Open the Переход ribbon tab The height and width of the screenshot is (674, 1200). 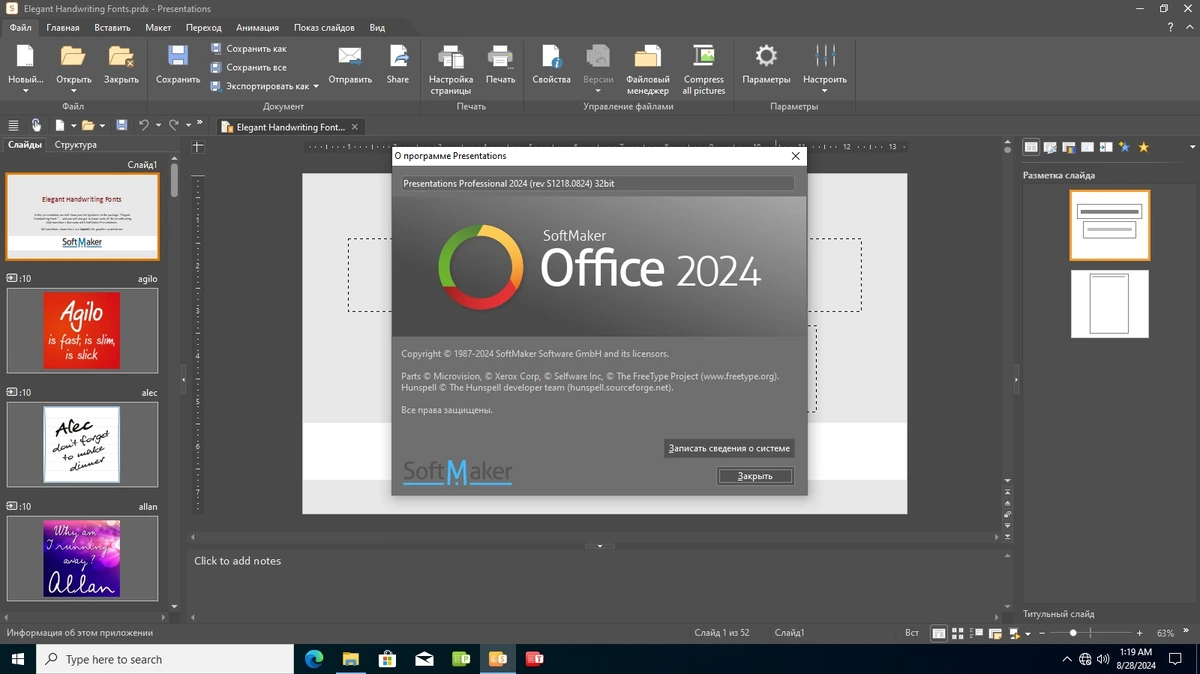[204, 28]
